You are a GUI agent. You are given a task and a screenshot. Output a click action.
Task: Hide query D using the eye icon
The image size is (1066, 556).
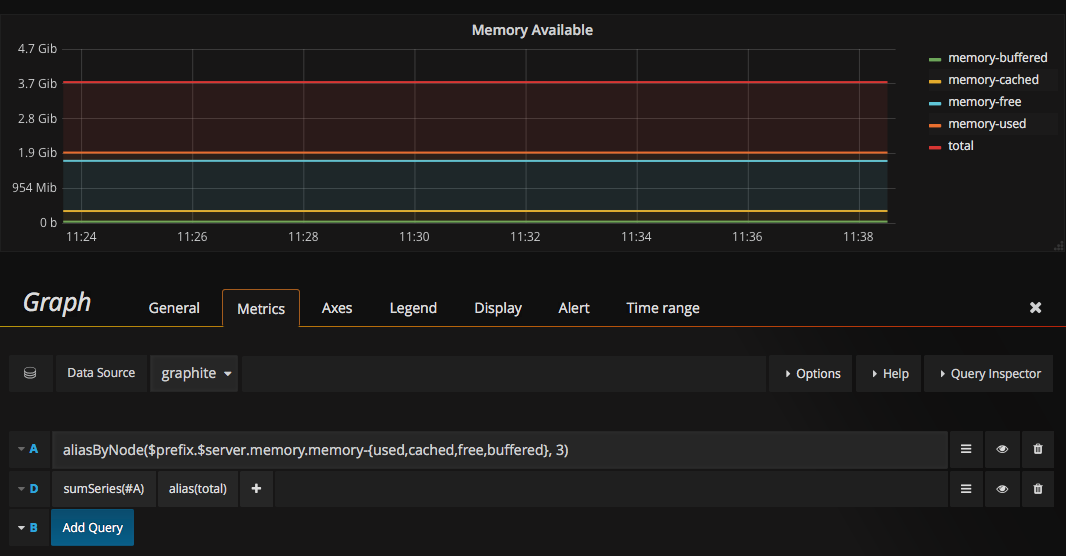click(x=1002, y=489)
